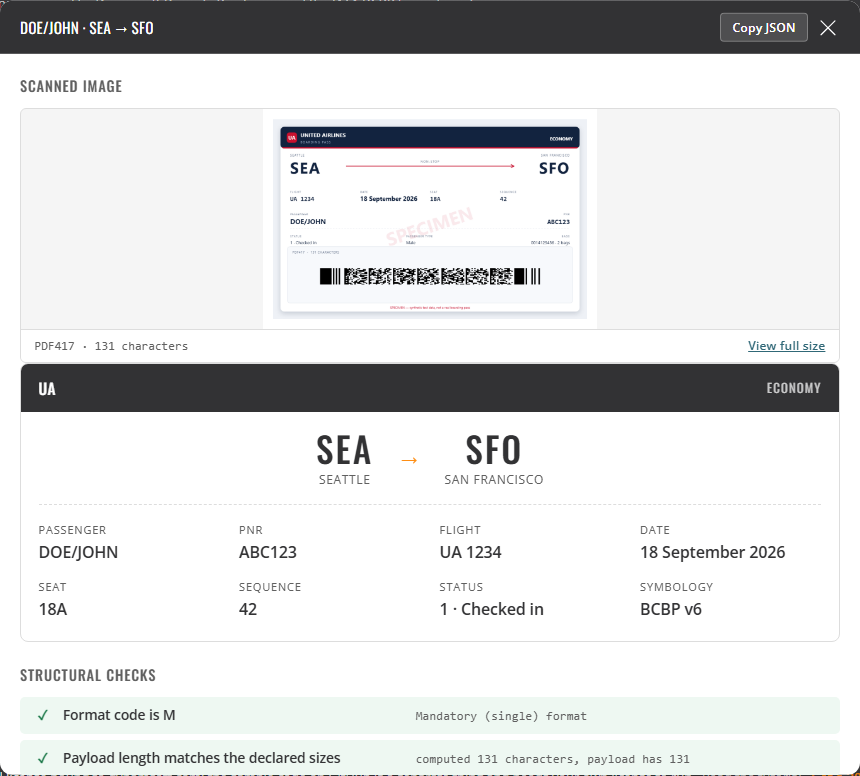Image resolution: width=860 pixels, height=776 pixels.
Task: Click the SYMBOLOGY field label
Action: tap(676, 587)
